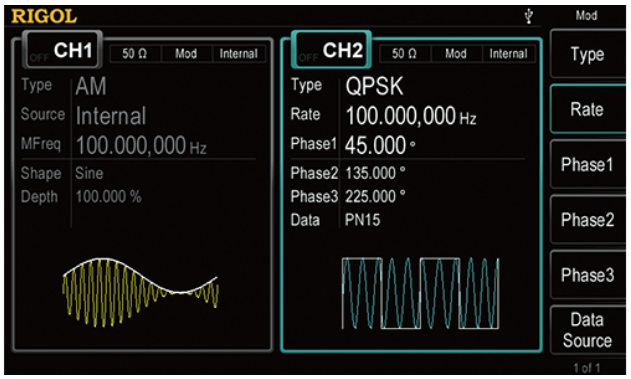631x379 pixels.
Task: Click the RIGOL logo
Action: (44, 16)
